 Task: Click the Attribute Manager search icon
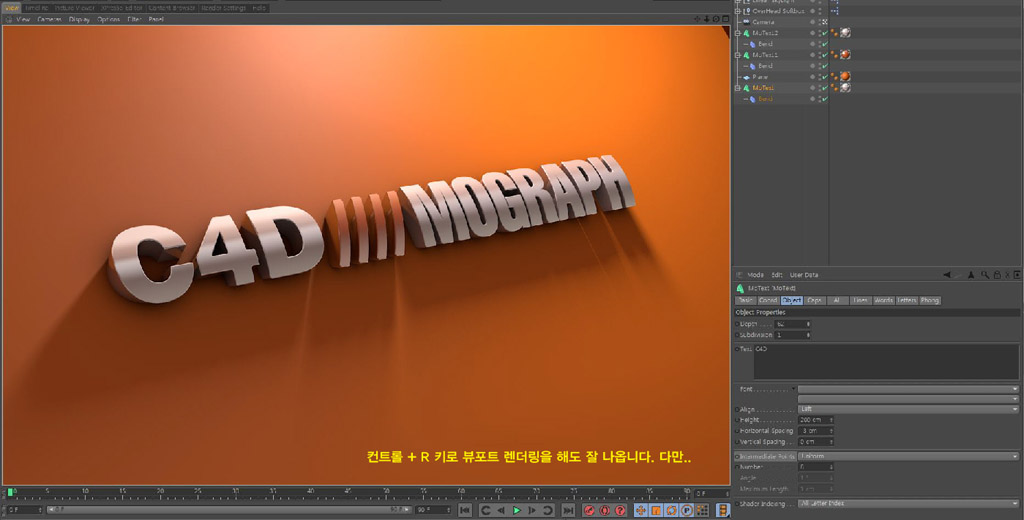(985, 275)
